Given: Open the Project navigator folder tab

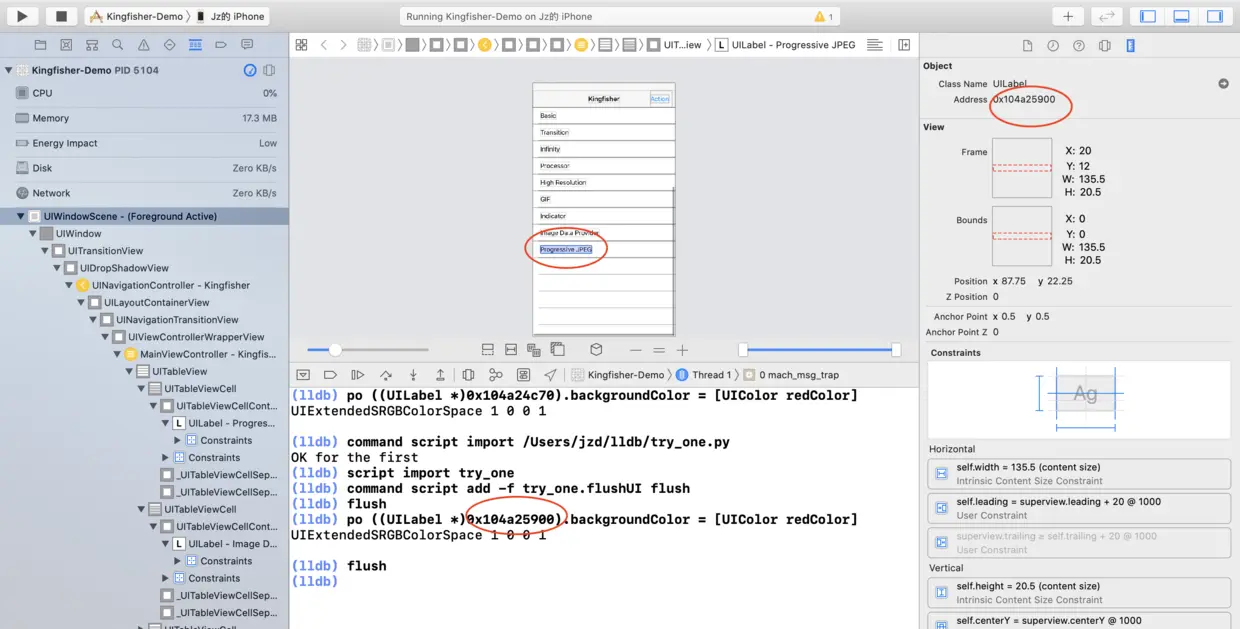Looking at the screenshot, I should [x=40, y=45].
